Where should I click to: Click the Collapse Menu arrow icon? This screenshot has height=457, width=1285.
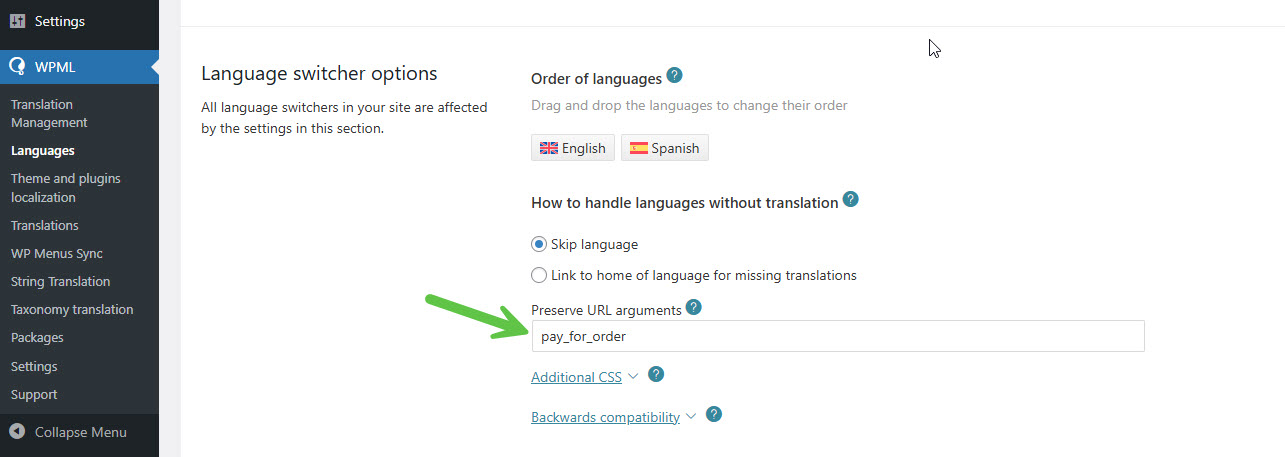click(x=17, y=432)
